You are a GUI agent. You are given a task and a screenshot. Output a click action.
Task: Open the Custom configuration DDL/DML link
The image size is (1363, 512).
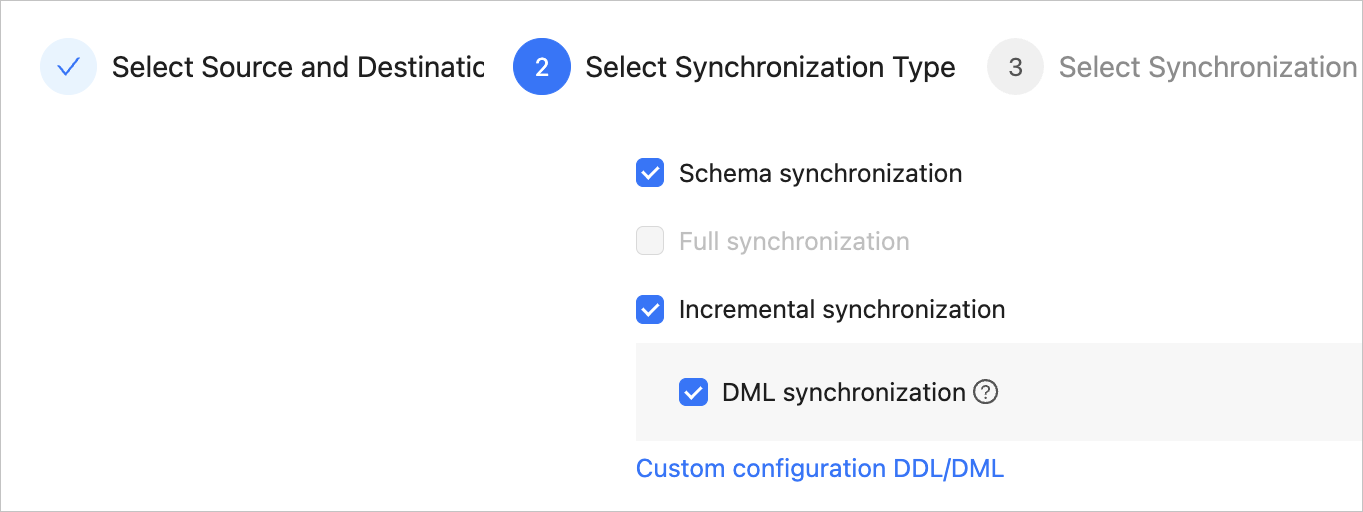(819, 468)
